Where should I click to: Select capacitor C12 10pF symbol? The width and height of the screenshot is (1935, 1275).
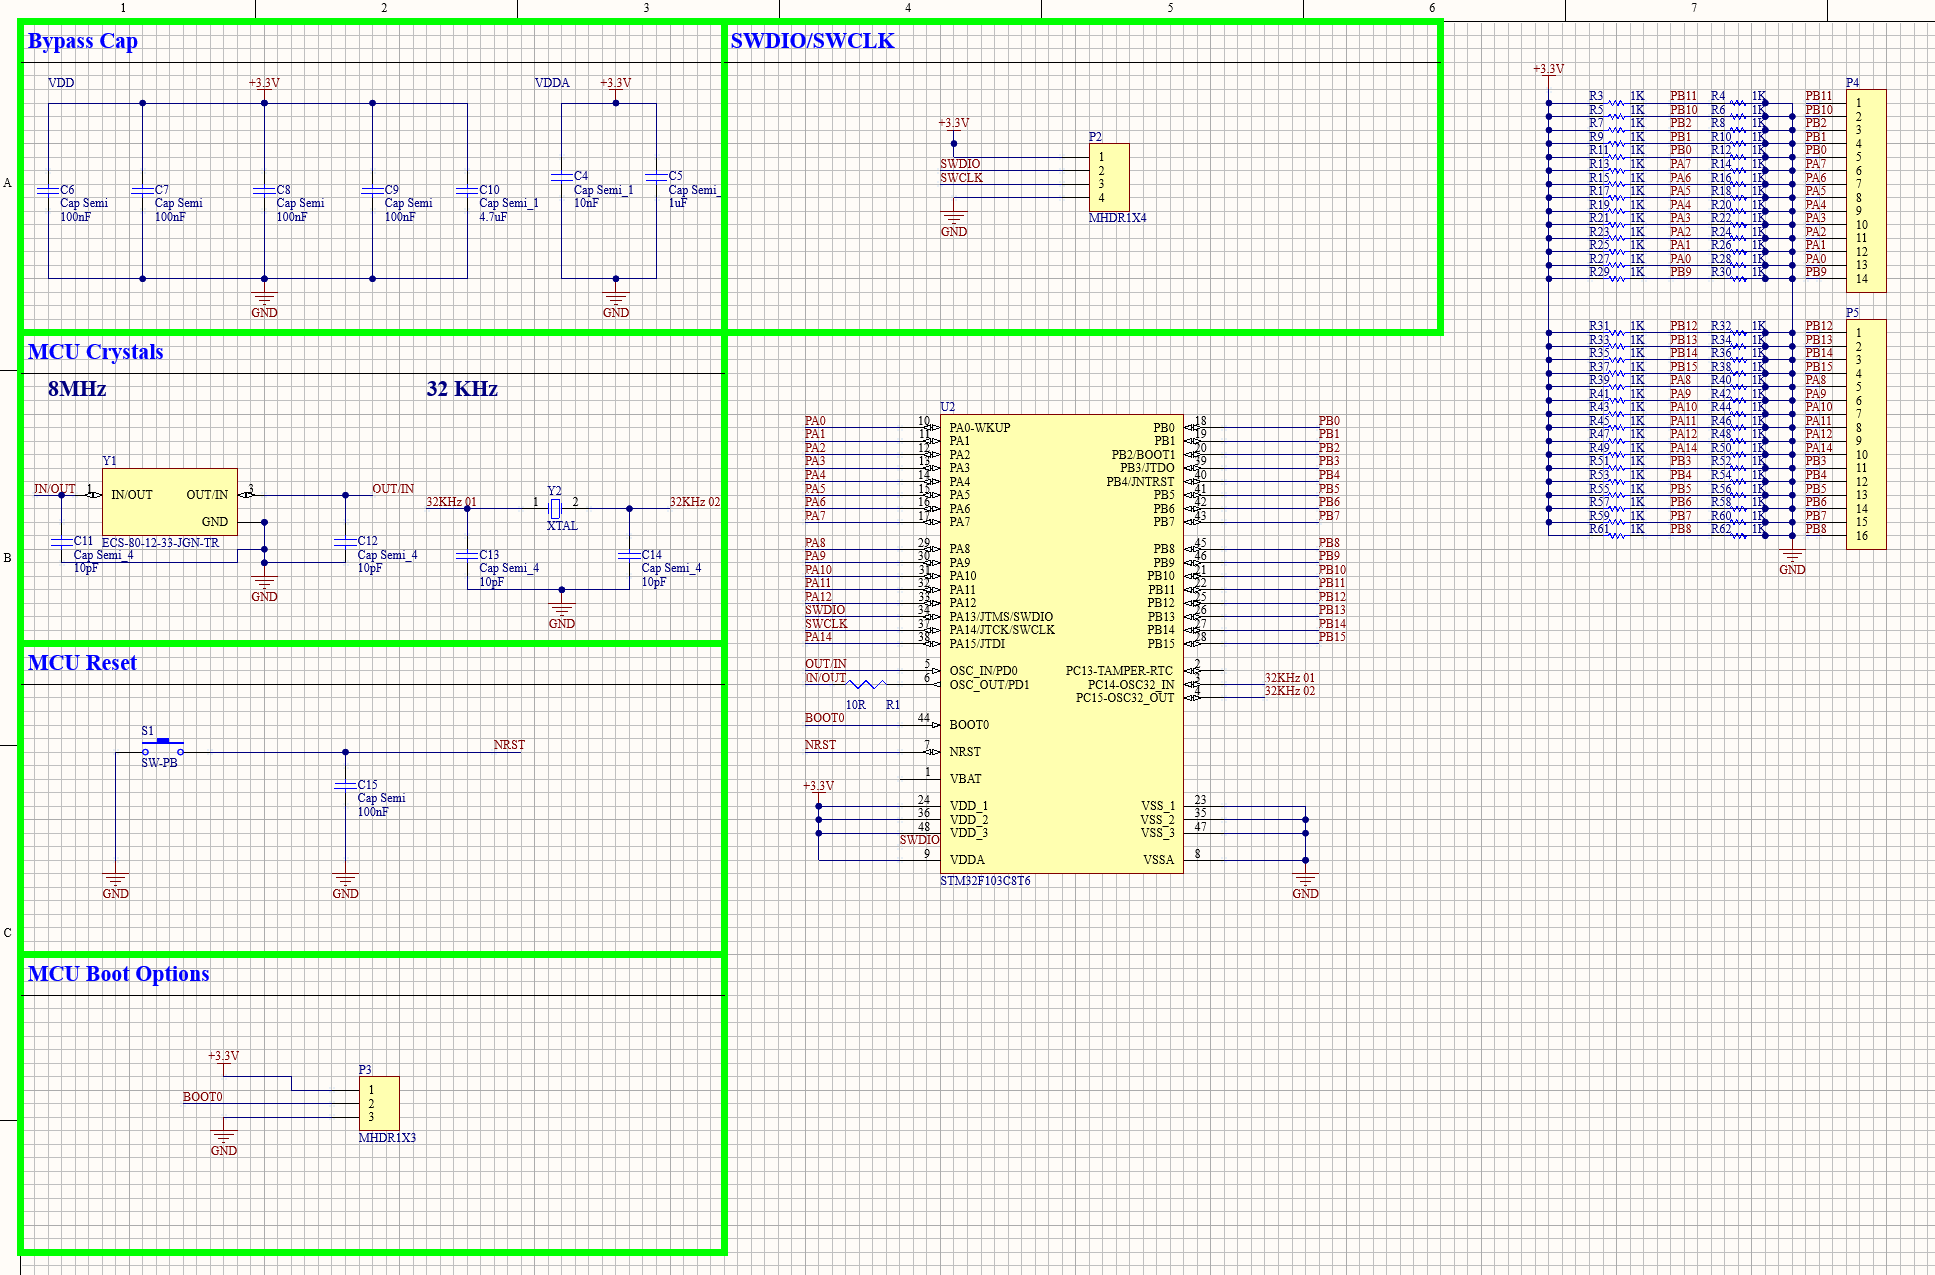(x=345, y=542)
